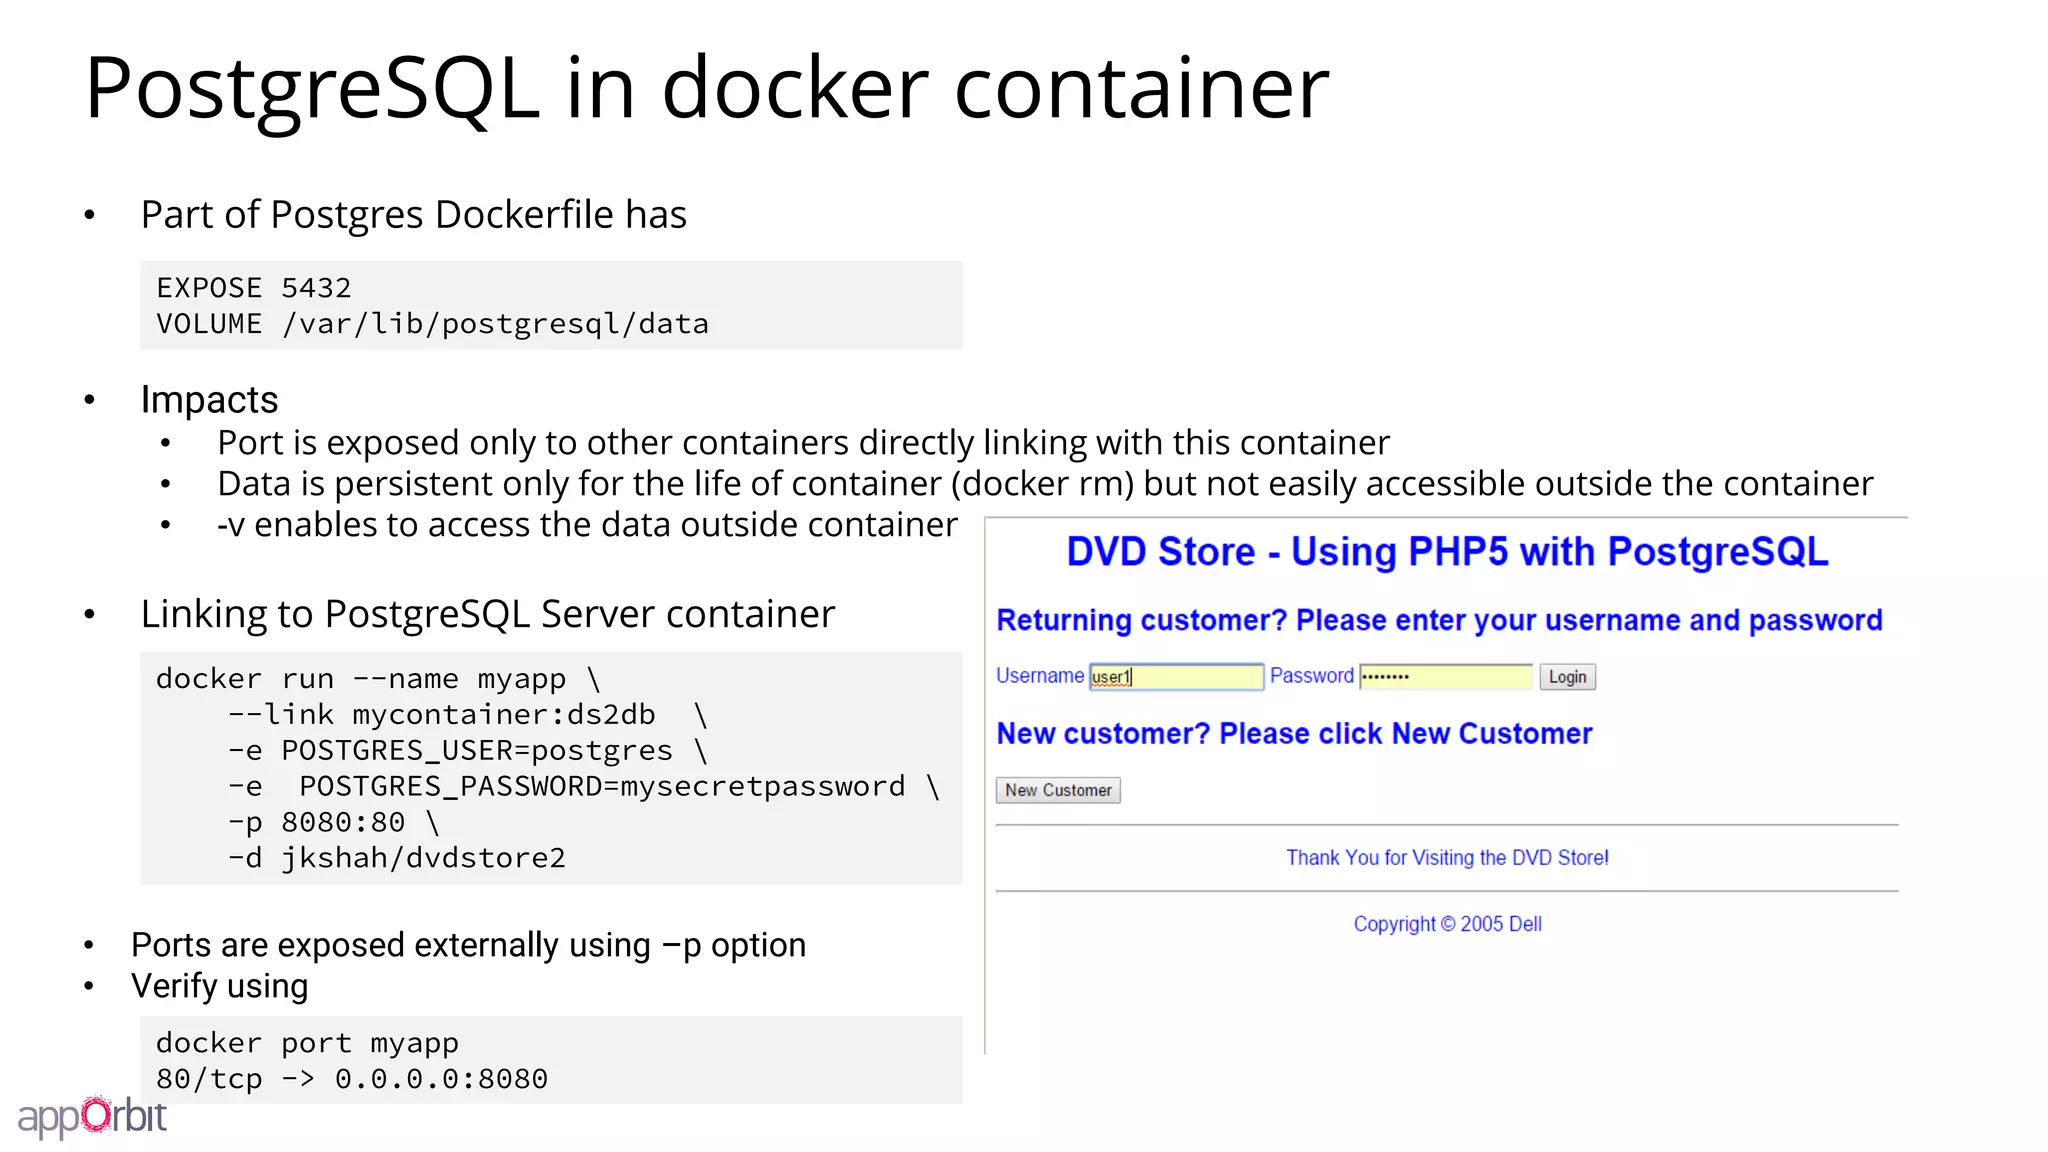Click the VOLUME /var/lib/postgresql/data line

(x=432, y=324)
